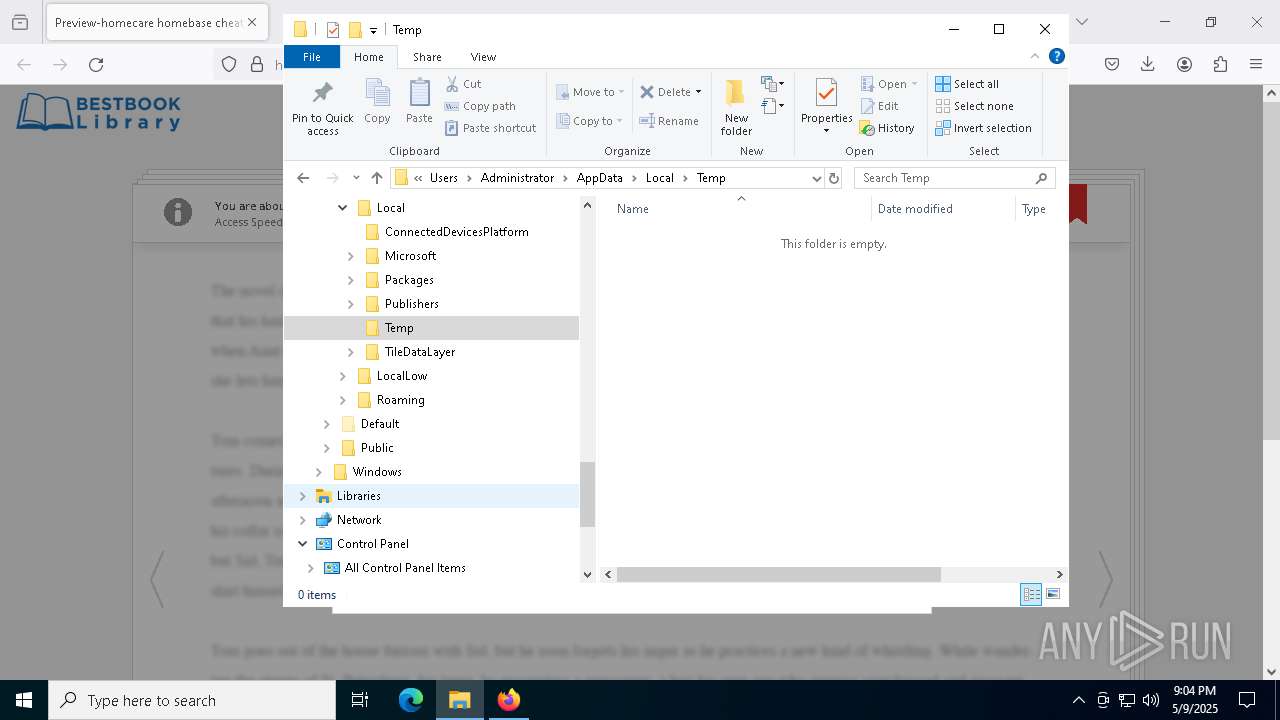Switch to View ribbon tab

[483, 57]
